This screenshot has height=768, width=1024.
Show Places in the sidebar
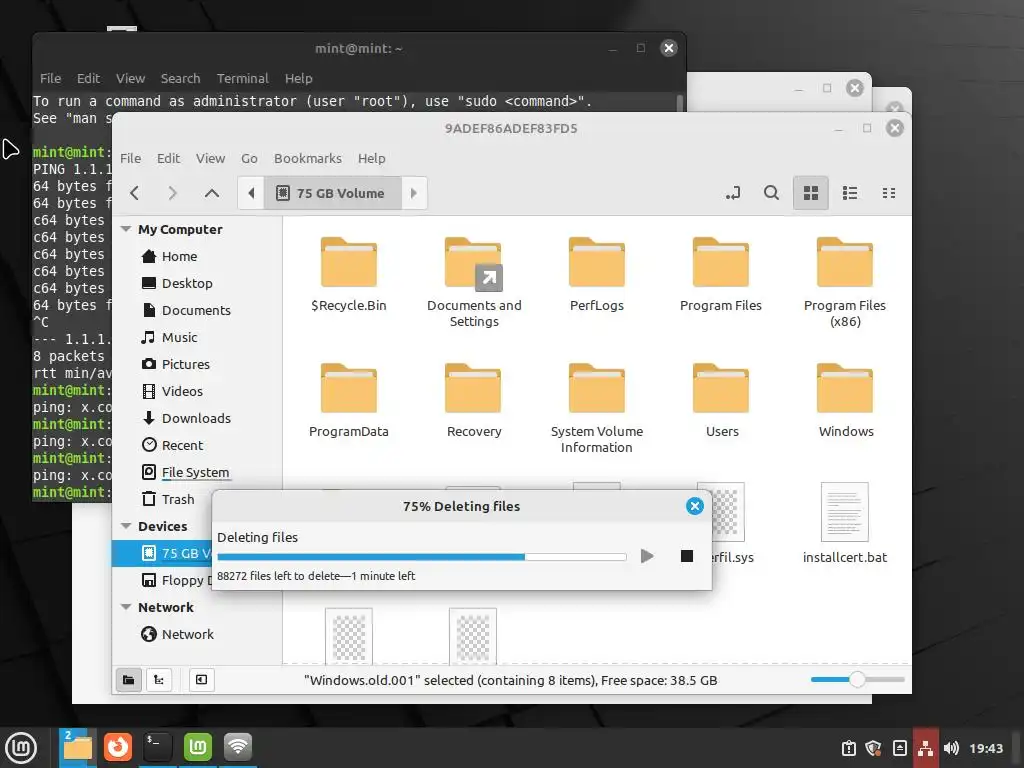(x=129, y=680)
